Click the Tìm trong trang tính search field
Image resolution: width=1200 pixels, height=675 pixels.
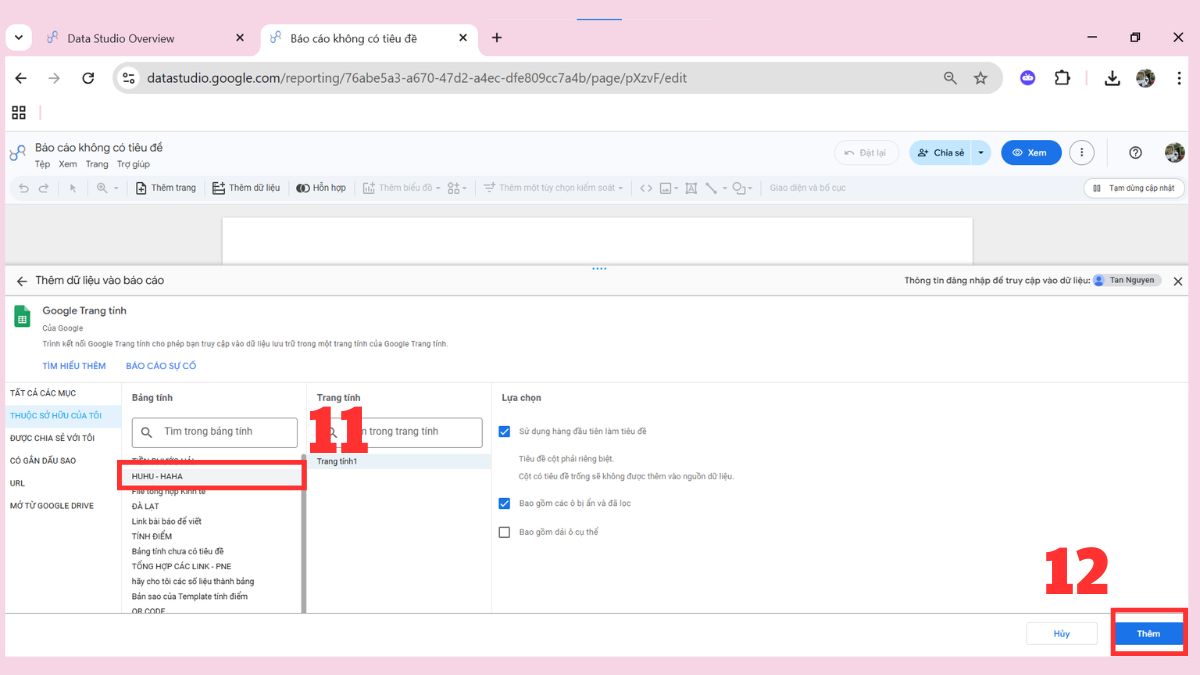(400, 432)
